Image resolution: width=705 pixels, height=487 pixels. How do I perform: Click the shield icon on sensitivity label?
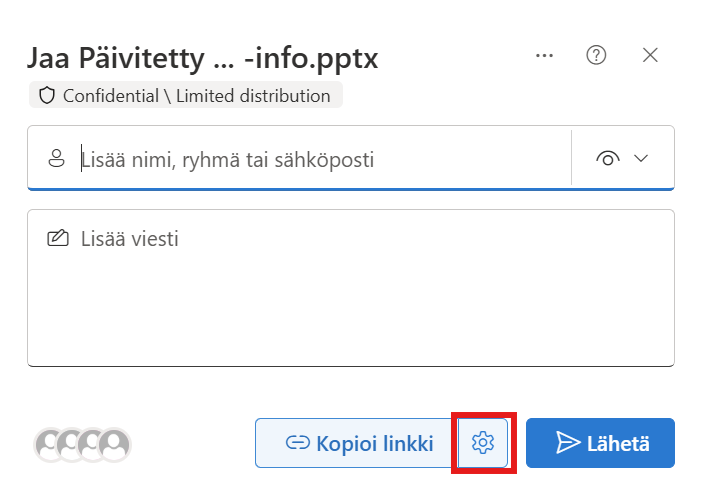coord(46,96)
